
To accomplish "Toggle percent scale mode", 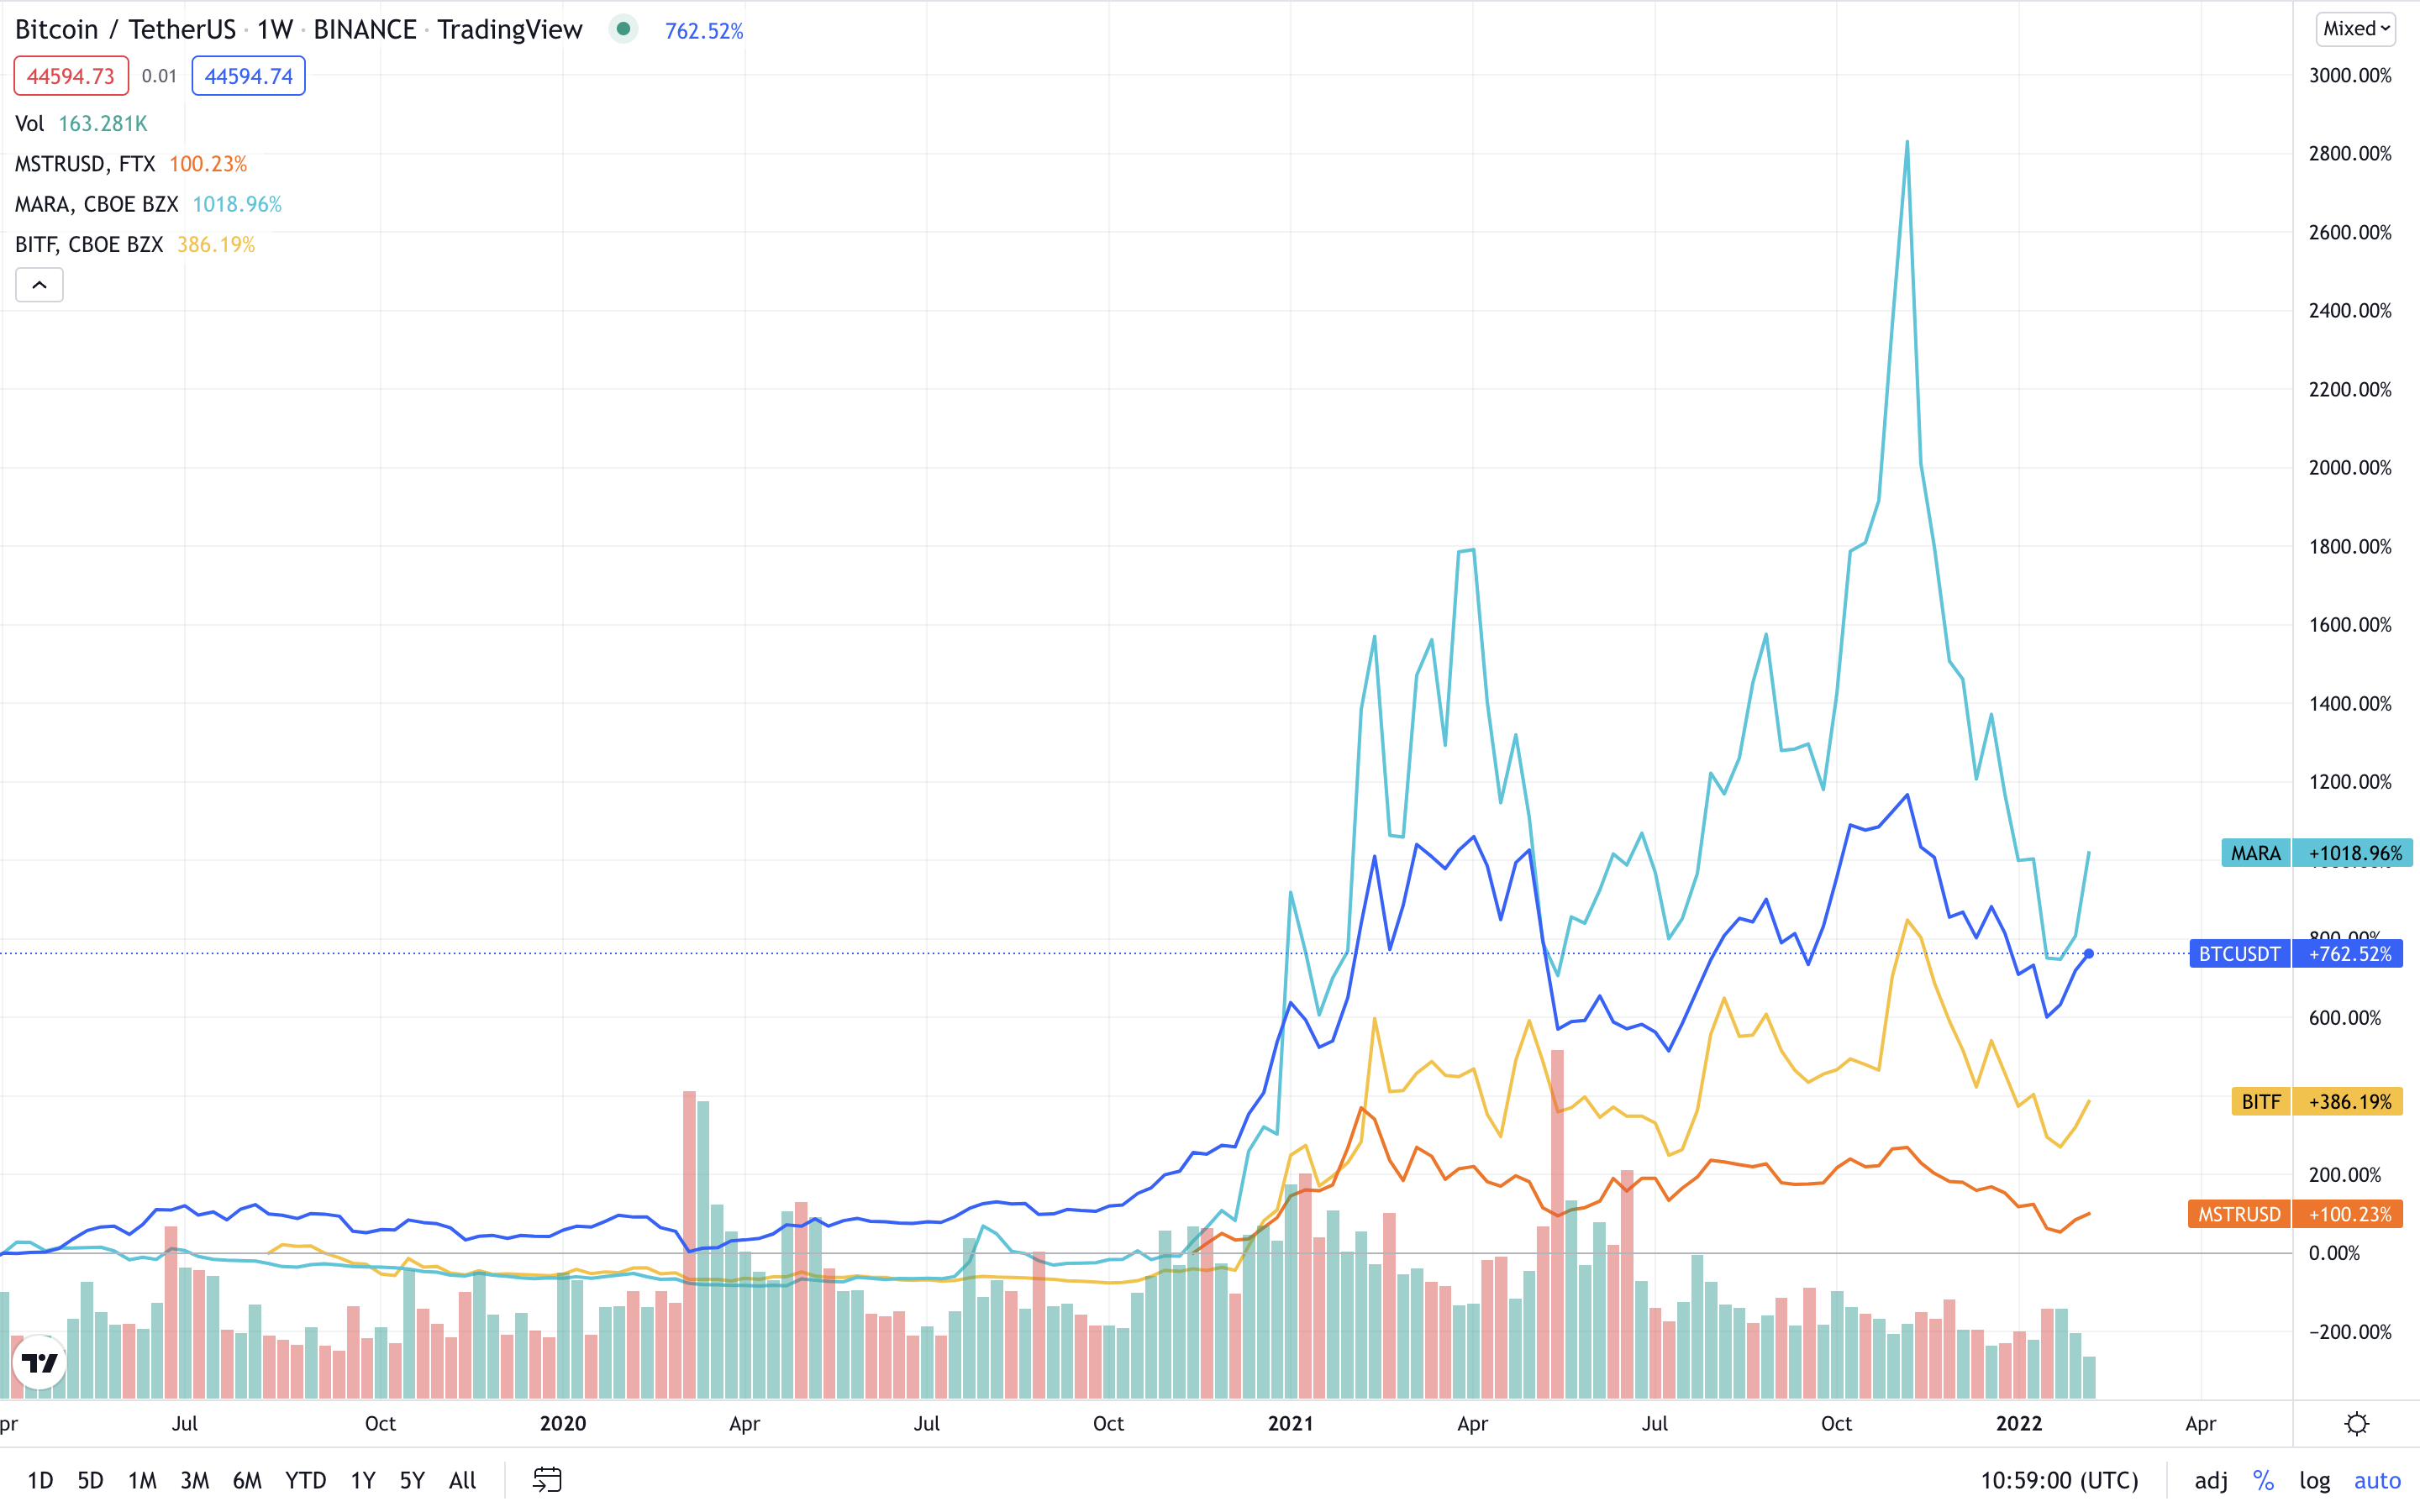I will click(2263, 1480).
